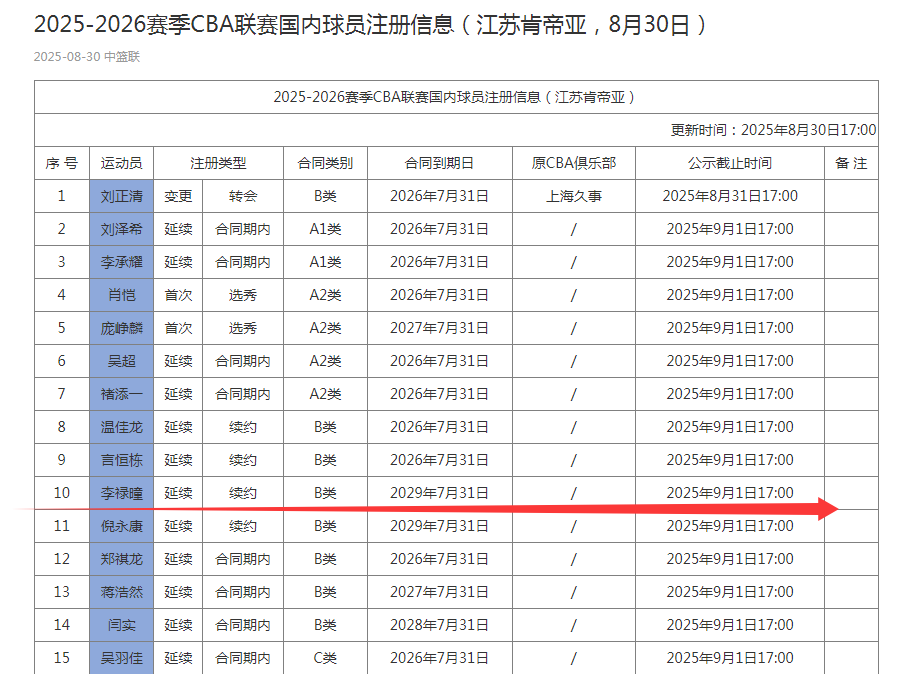Click 2029年7月31日 in 李禄瞳's row
This screenshot has height=674, width=915.
[439, 493]
